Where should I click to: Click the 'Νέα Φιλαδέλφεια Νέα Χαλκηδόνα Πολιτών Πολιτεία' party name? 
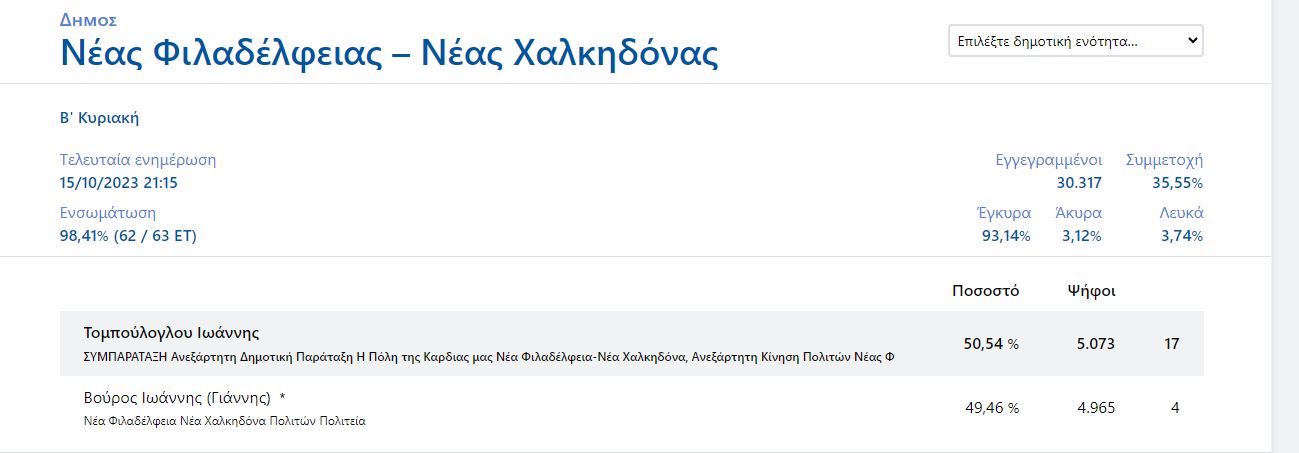(x=224, y=421)
